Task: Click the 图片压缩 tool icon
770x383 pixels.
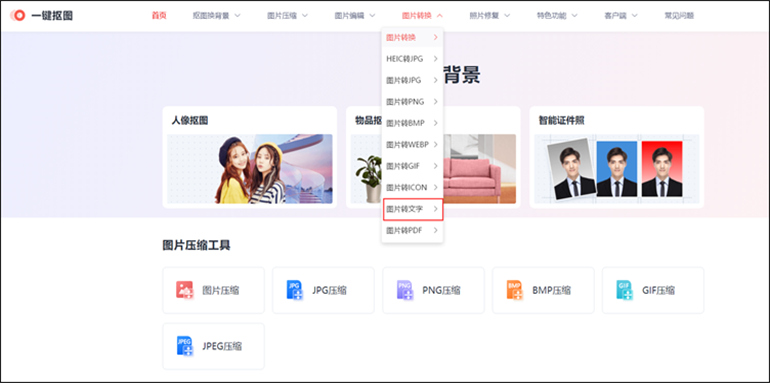Action: [x=185, y=290]
